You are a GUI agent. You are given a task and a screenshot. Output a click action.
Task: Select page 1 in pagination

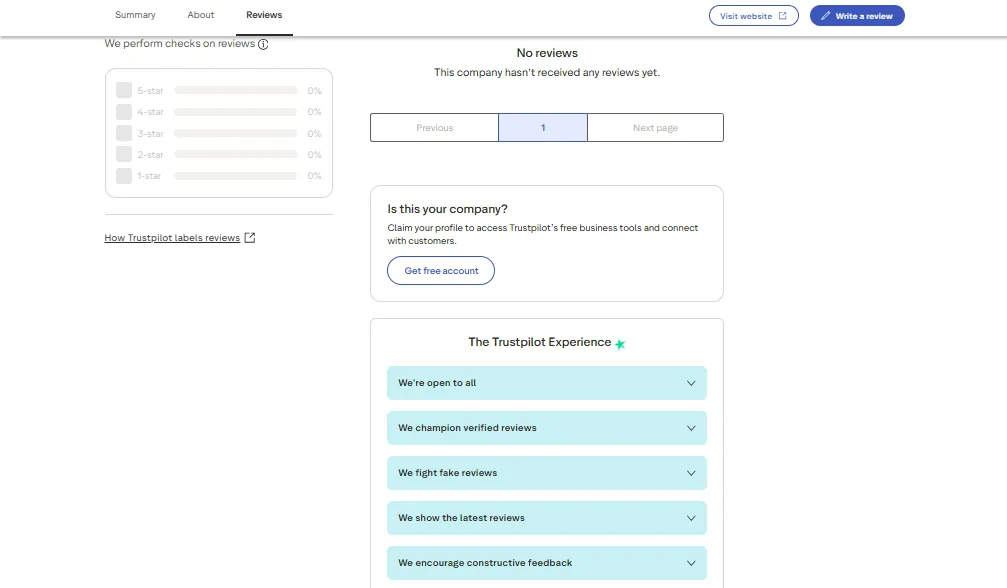coord(543,128)
